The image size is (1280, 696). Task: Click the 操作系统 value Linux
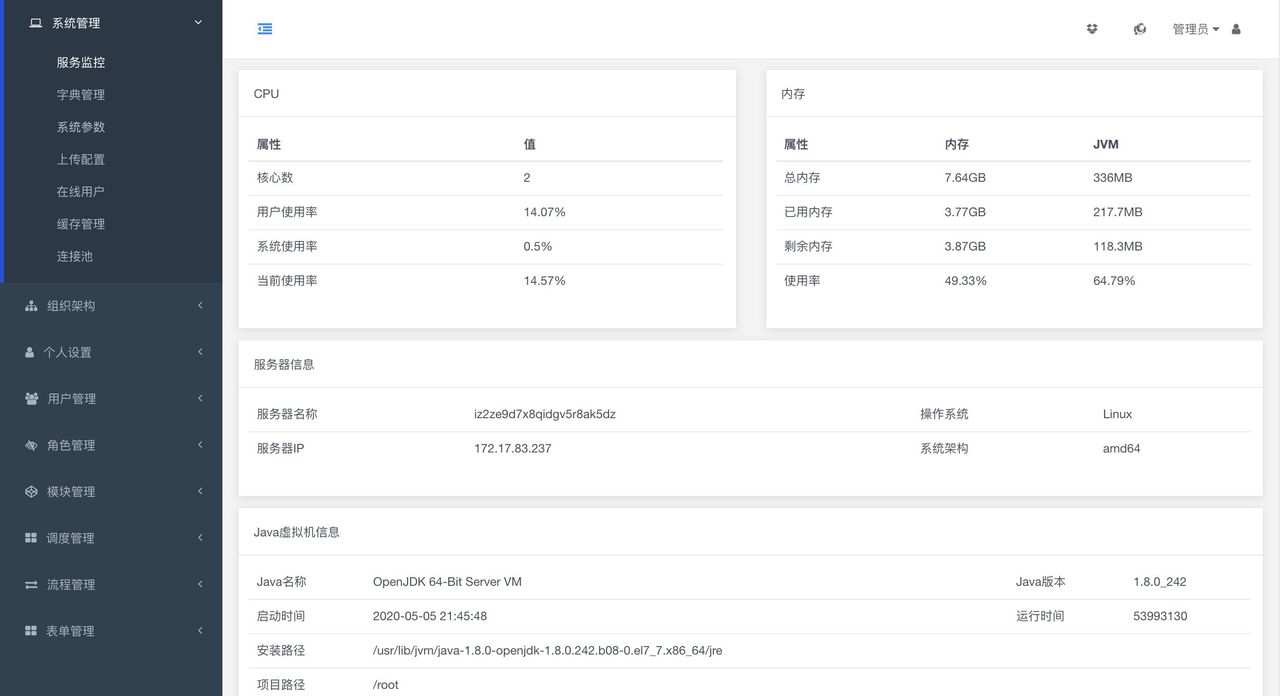coord(1118,414)
